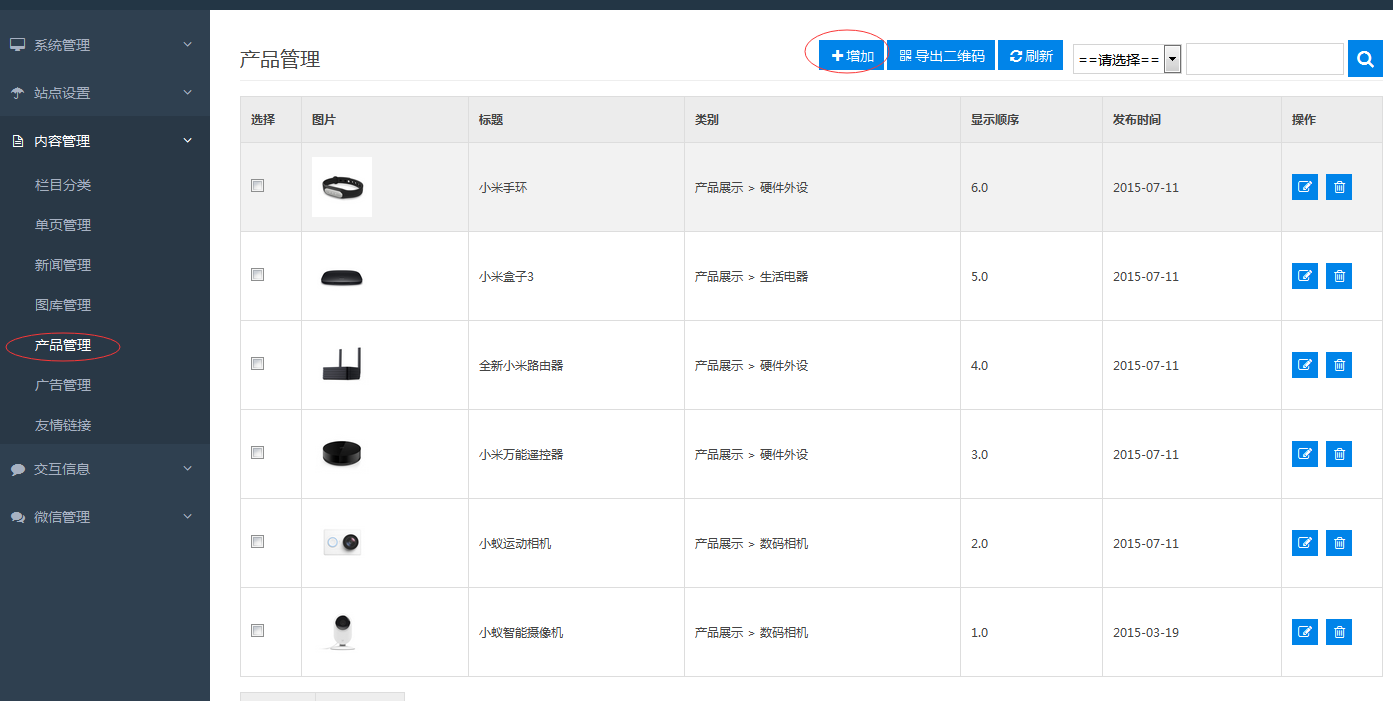1393x701 pixels.
Task: Expand the 微信管理 sidebar menu
Action: [100, 517]
